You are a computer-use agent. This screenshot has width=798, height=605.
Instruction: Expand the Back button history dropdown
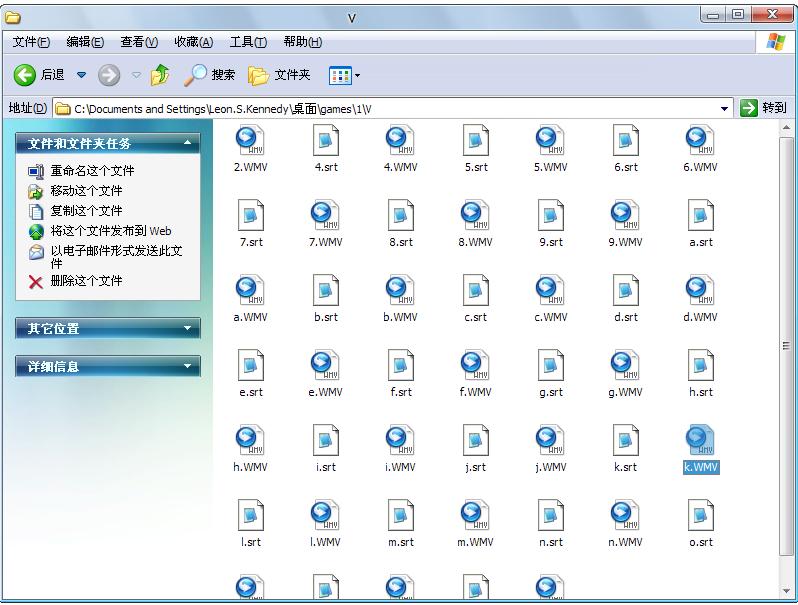tap(82, 75)
